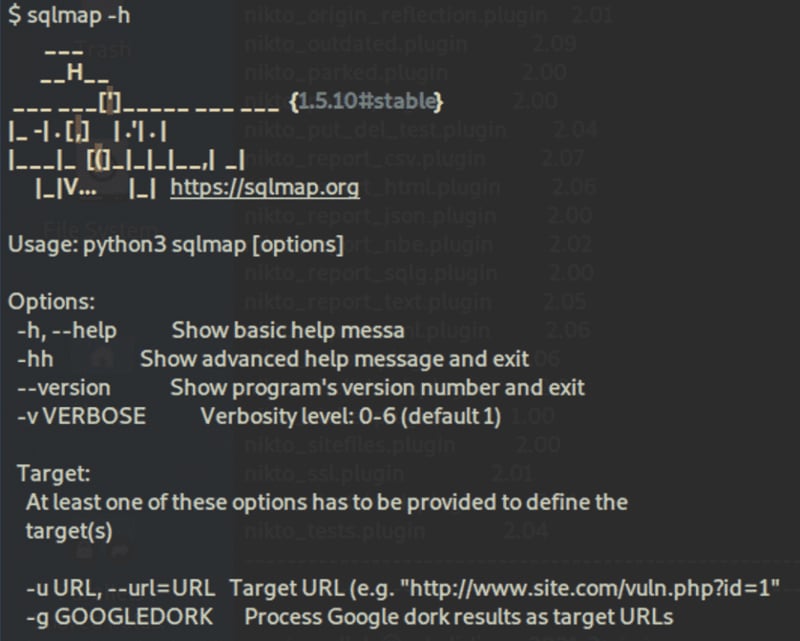Click the 'Options:' section heading
This screenshot has height=641, width=800.
pos(52,302)
